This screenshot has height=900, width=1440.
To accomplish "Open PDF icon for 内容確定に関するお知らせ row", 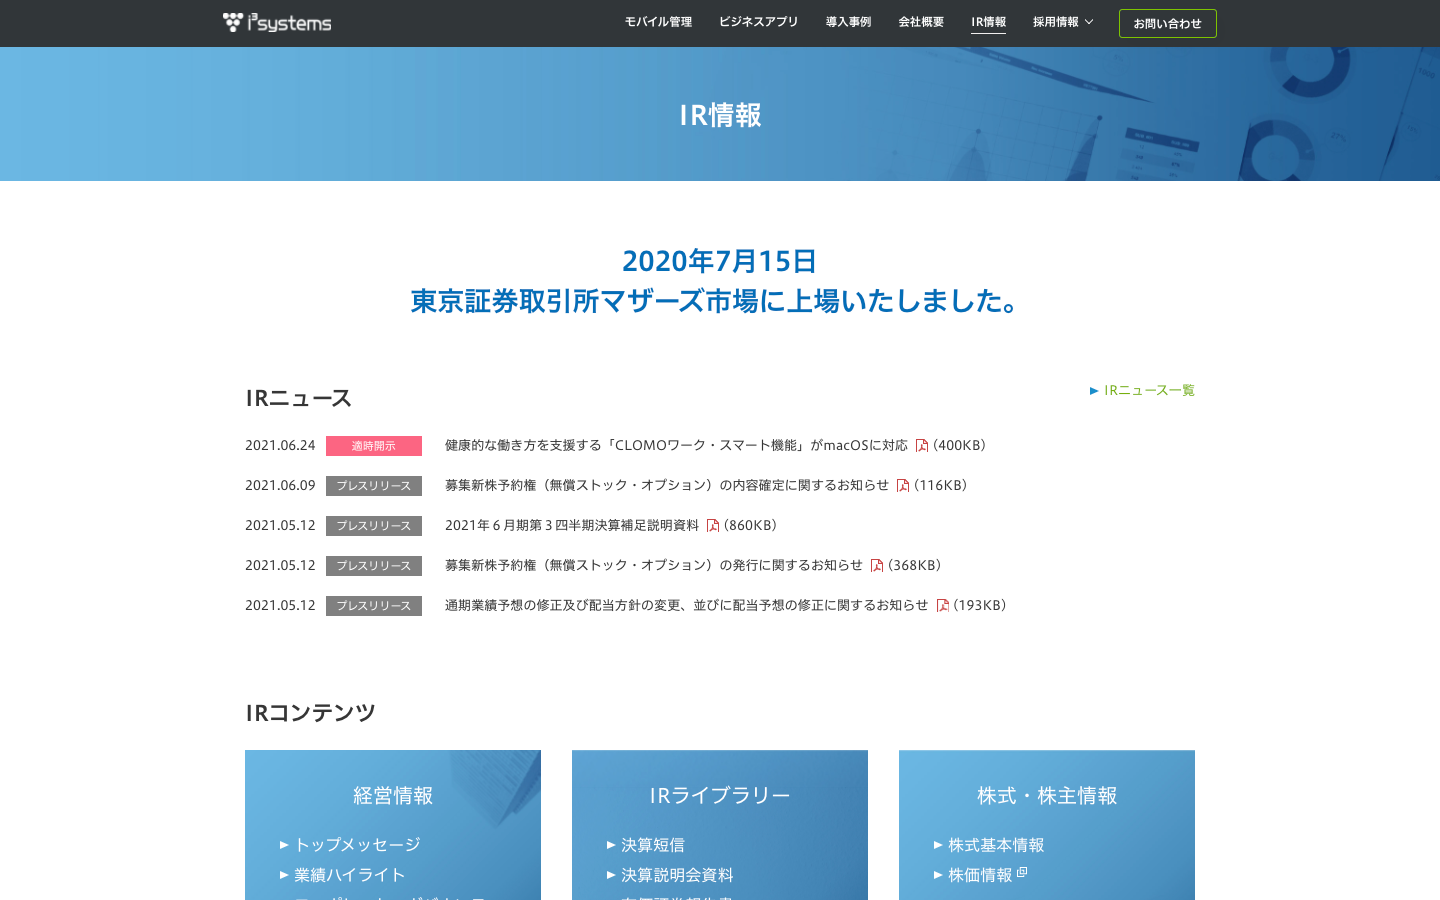I will click(x=903, y=485).
